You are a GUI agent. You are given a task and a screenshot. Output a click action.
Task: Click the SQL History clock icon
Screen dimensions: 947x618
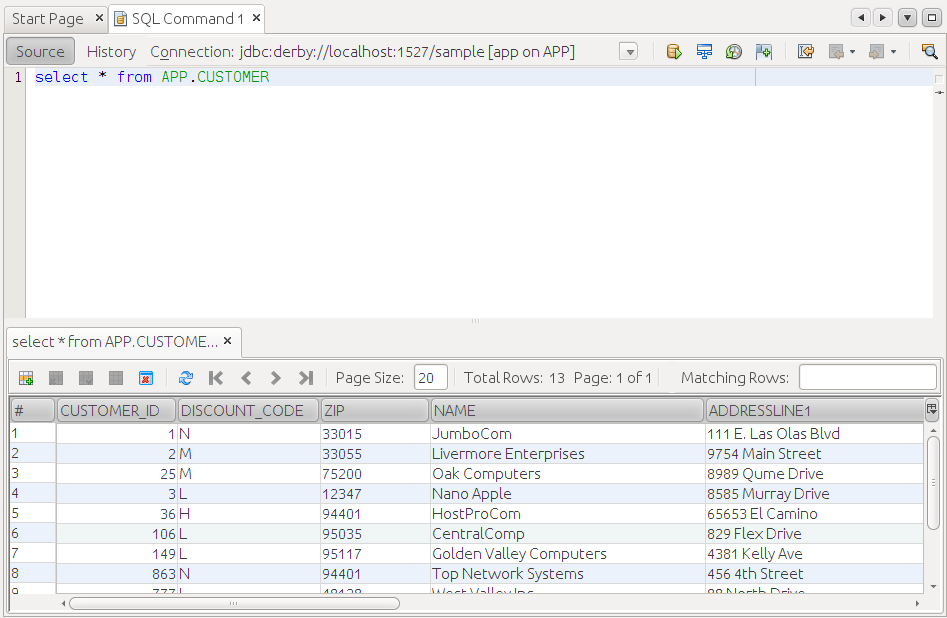coord(734,52)
